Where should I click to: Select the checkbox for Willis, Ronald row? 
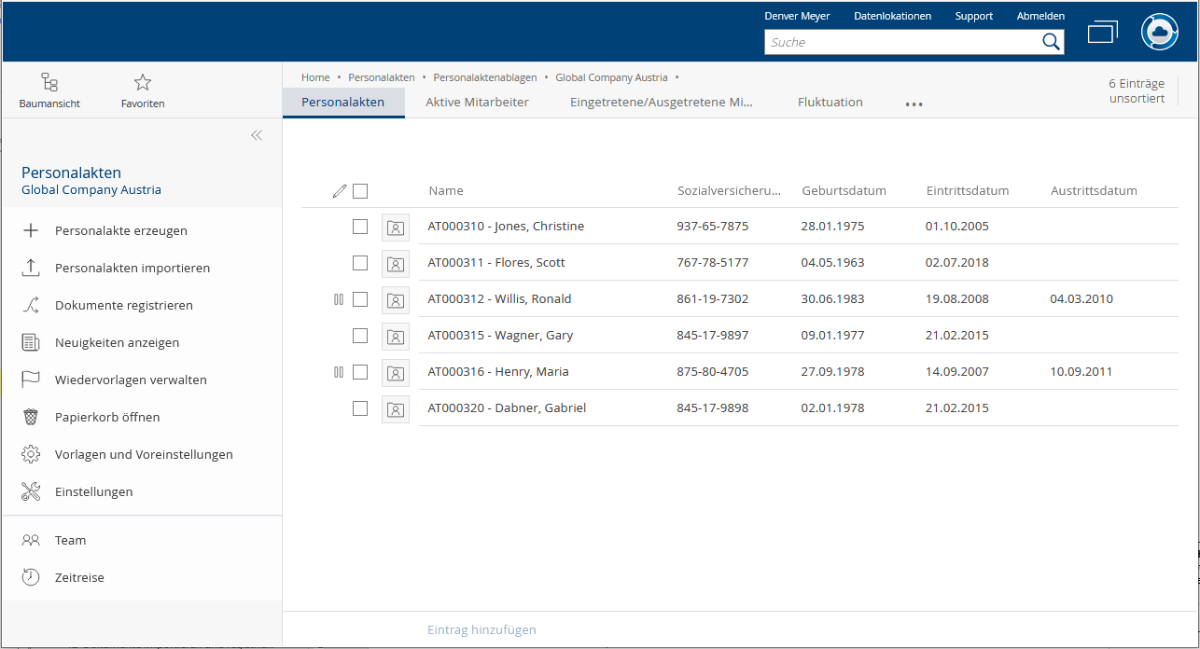click(x=360, y=299)
